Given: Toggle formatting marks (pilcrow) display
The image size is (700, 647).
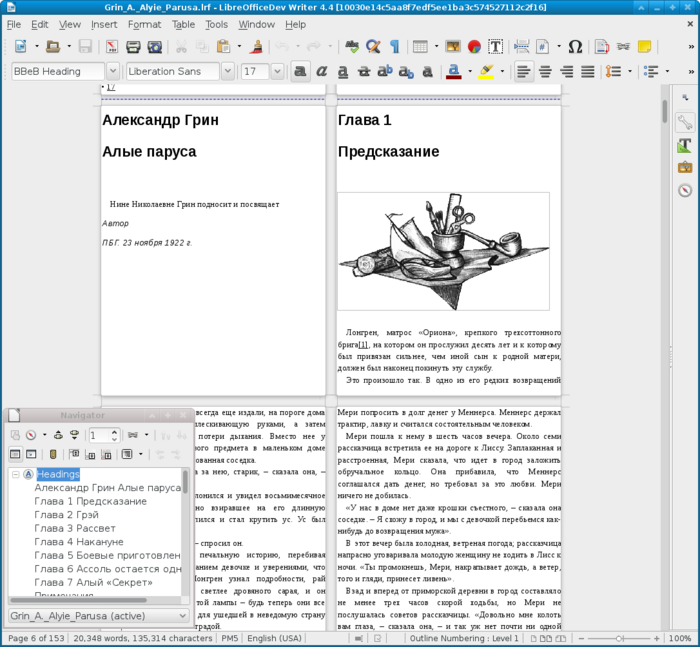Looking at the screenshot, I should tap(394, 47).
